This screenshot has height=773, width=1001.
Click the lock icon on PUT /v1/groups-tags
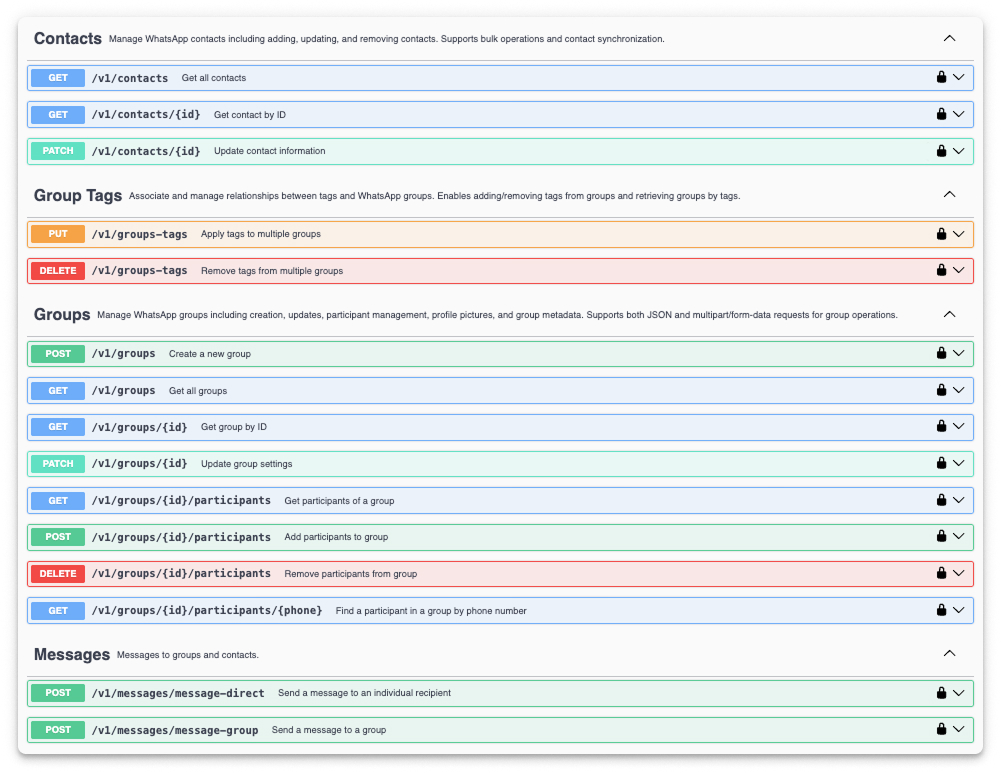pyautogui.click(x=940, y=233)
